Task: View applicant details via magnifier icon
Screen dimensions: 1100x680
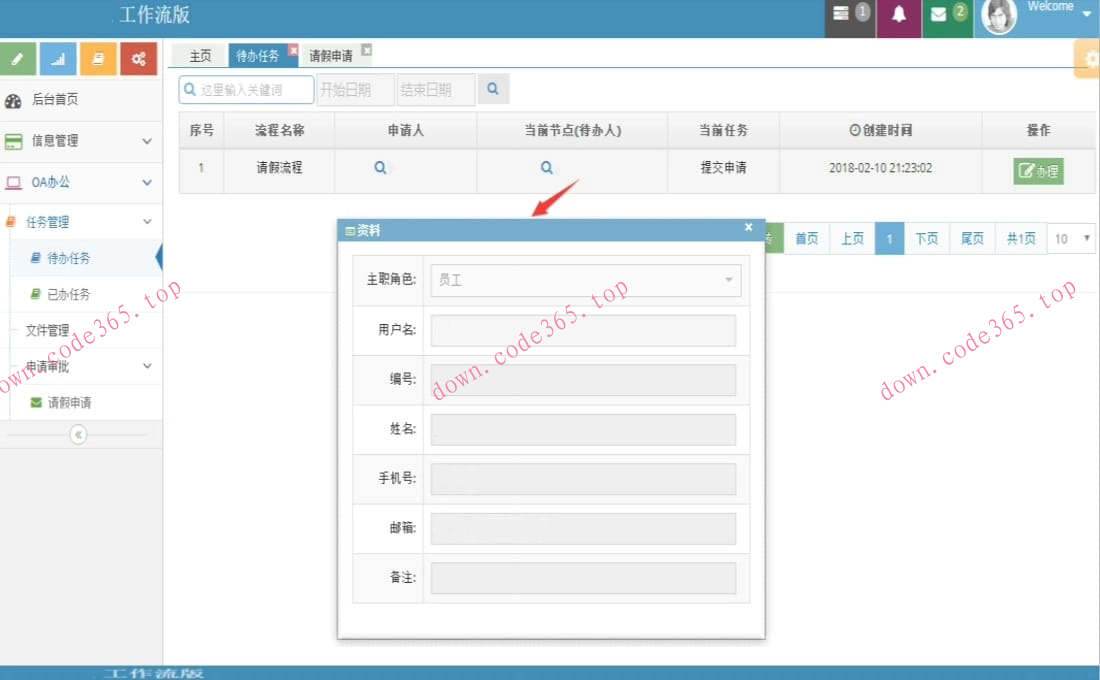Action: point(380,168)
